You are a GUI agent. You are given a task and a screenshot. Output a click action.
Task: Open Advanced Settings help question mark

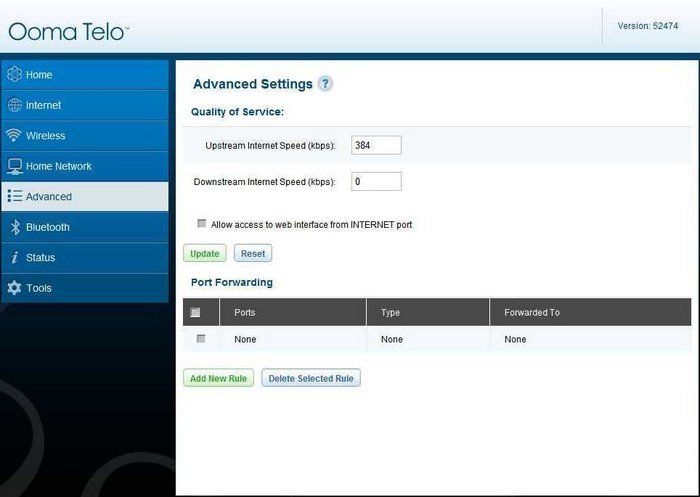(x=325, y=84)
